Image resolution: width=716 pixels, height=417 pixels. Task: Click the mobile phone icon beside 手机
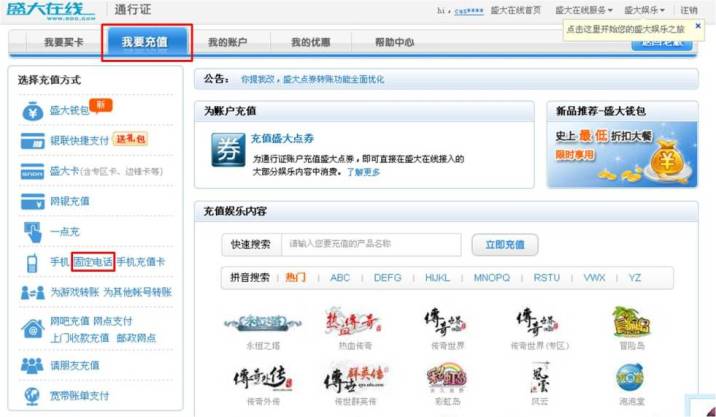point(32,263)
